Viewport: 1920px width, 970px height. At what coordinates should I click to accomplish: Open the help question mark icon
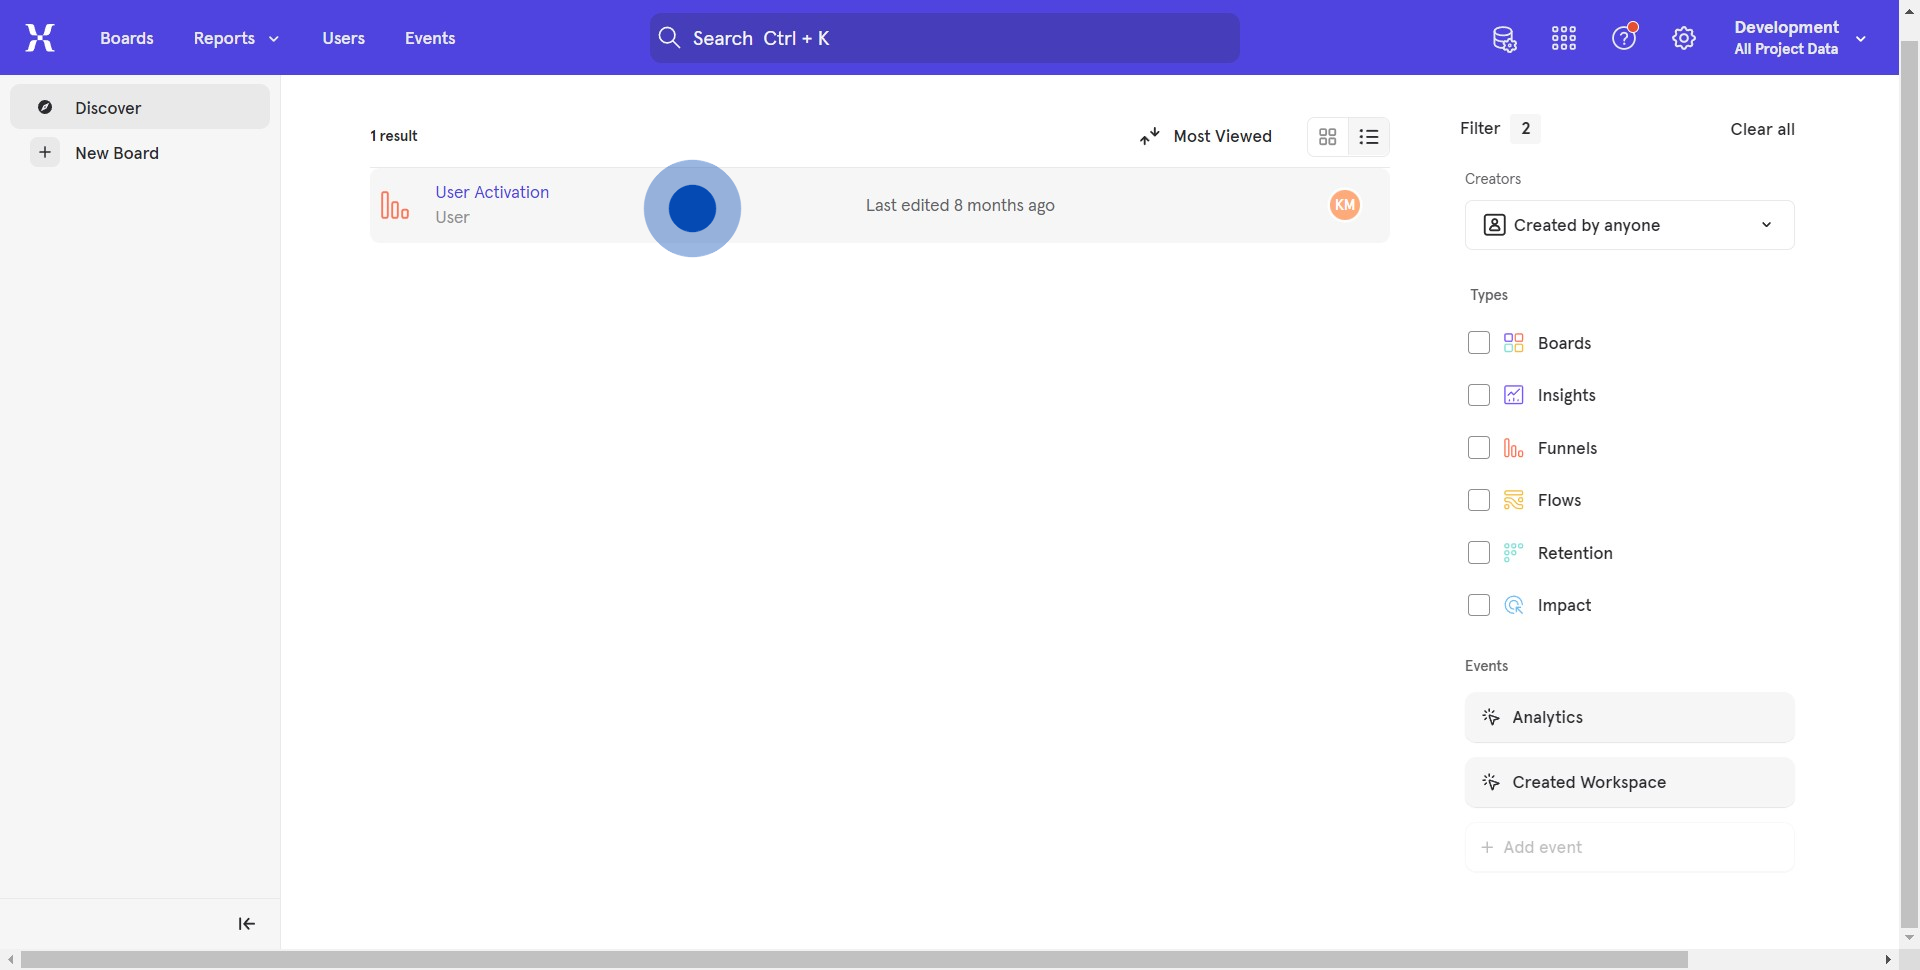pyautogui.click(x=1624, y=39)
